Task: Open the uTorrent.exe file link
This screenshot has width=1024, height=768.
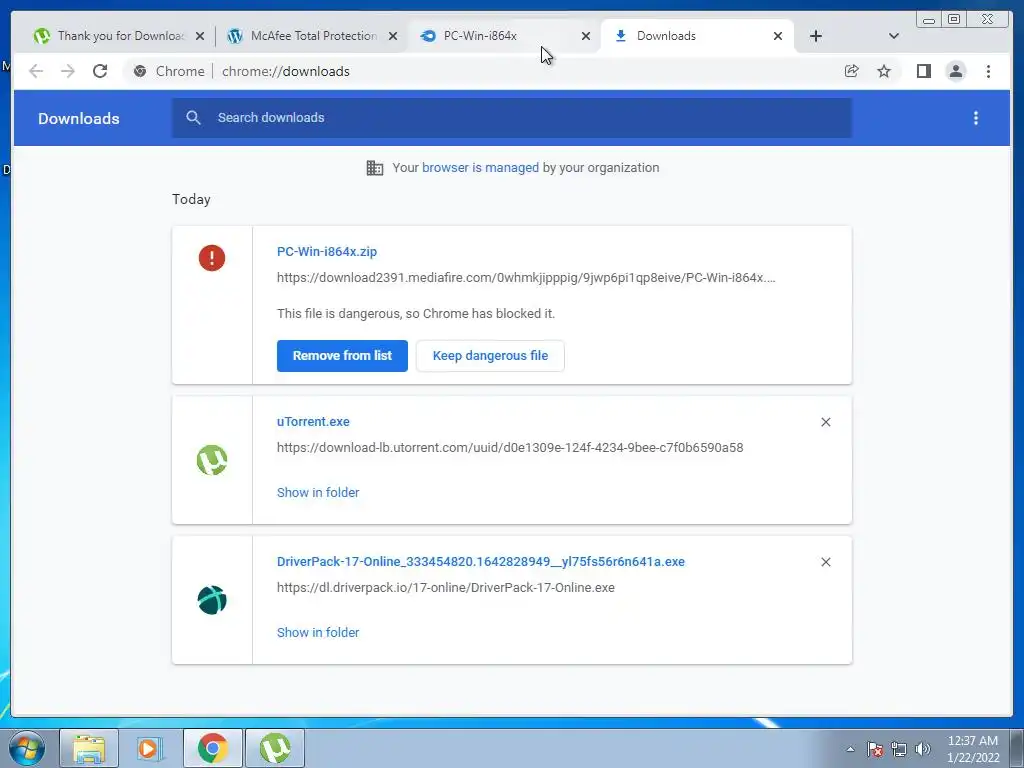Action: tap(313, 422)
